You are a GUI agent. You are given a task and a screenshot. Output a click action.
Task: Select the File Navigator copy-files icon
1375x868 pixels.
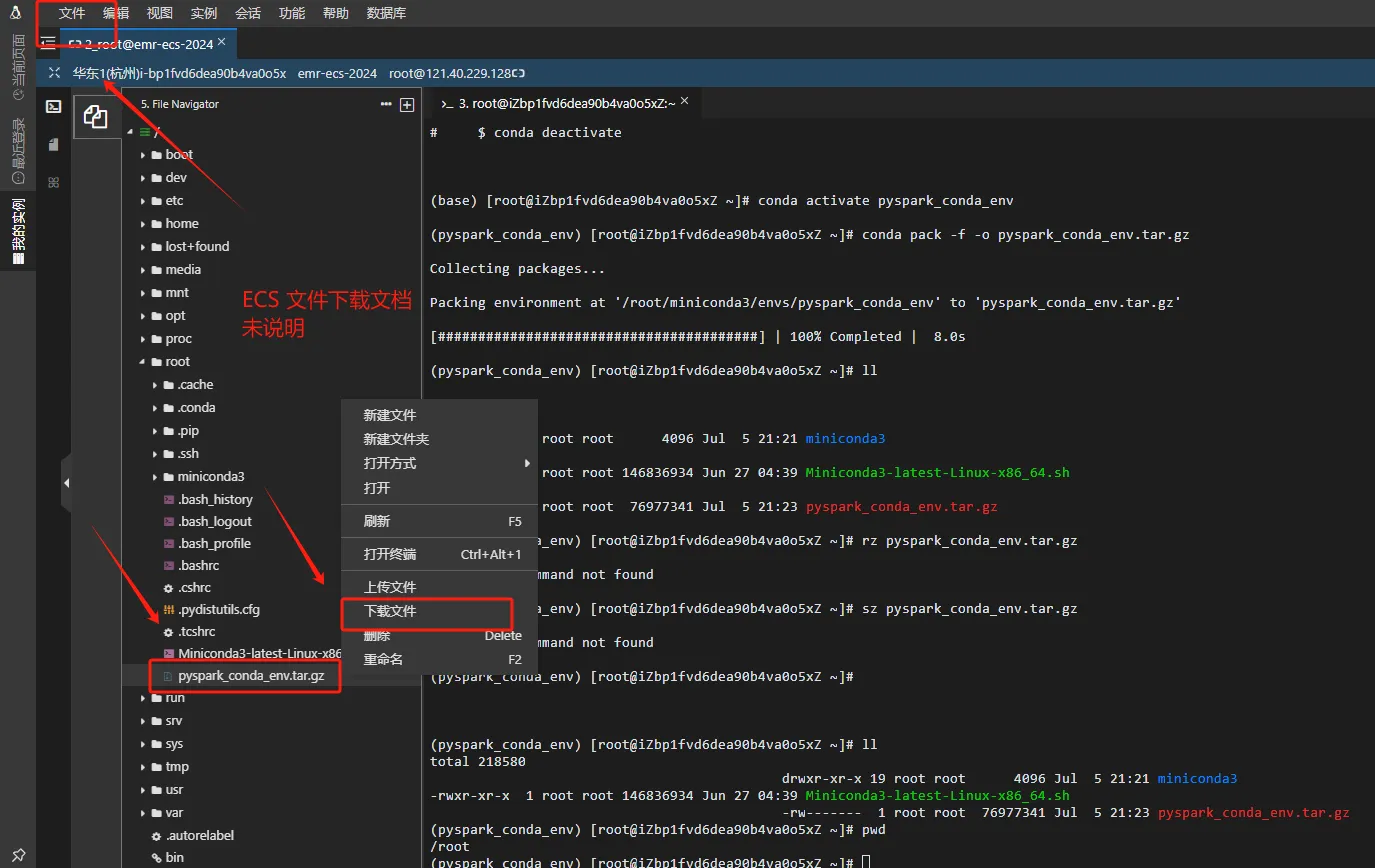(x=96, y=117)
